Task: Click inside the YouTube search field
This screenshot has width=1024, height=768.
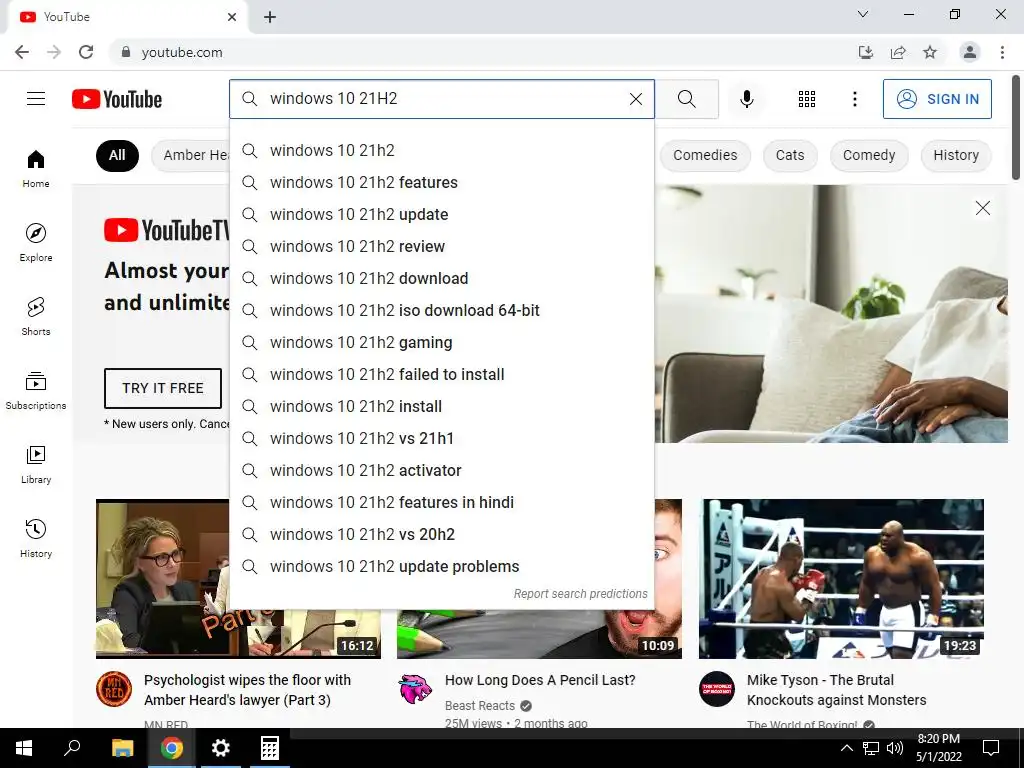Action: tap(444, 99)
